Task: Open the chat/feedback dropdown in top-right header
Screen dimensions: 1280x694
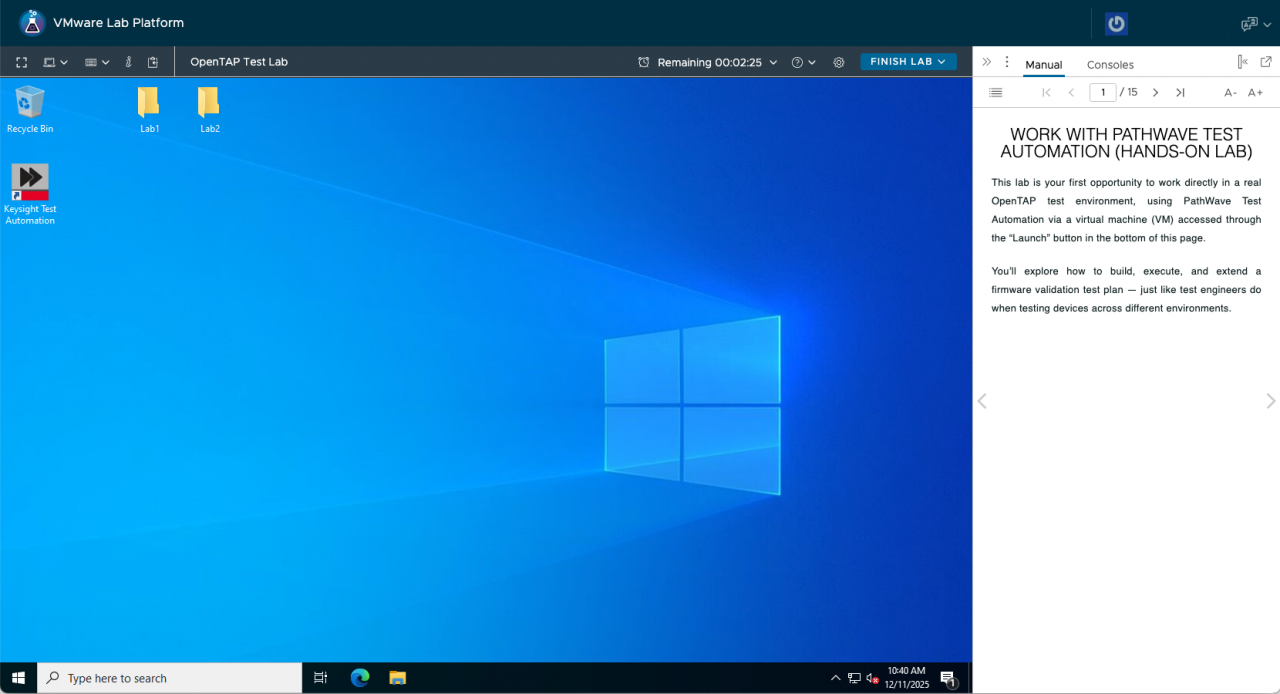Action: coord(1256,23)
